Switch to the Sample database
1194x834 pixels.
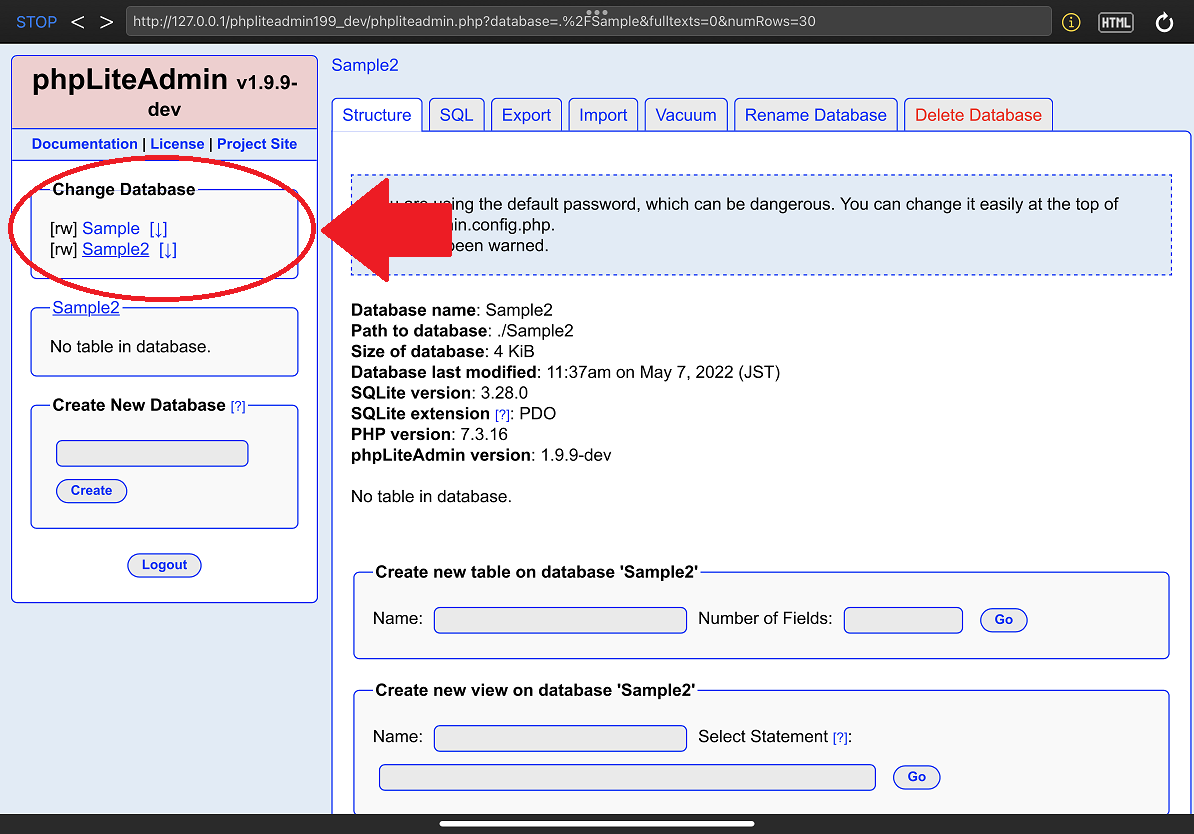(111, 228)
